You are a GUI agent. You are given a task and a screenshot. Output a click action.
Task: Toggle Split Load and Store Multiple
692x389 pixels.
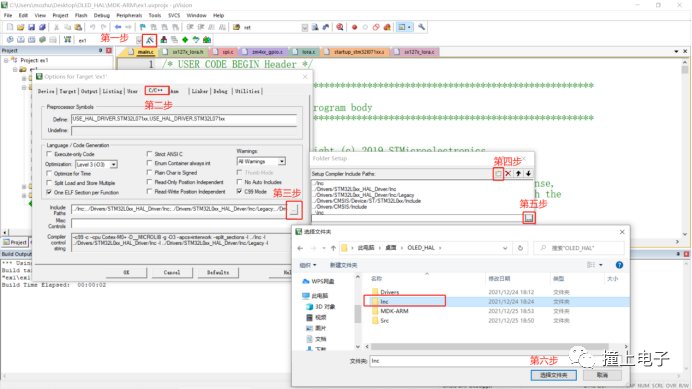pos(49,183)
